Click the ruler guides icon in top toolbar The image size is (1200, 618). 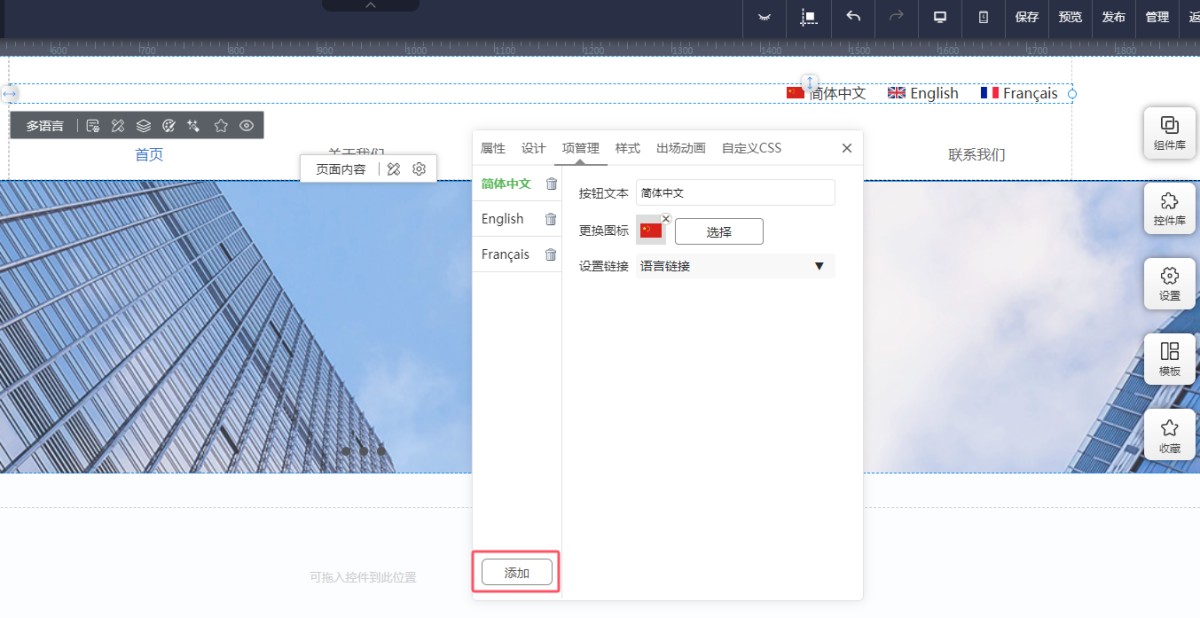pyautogui.click(x=809, y=17)
